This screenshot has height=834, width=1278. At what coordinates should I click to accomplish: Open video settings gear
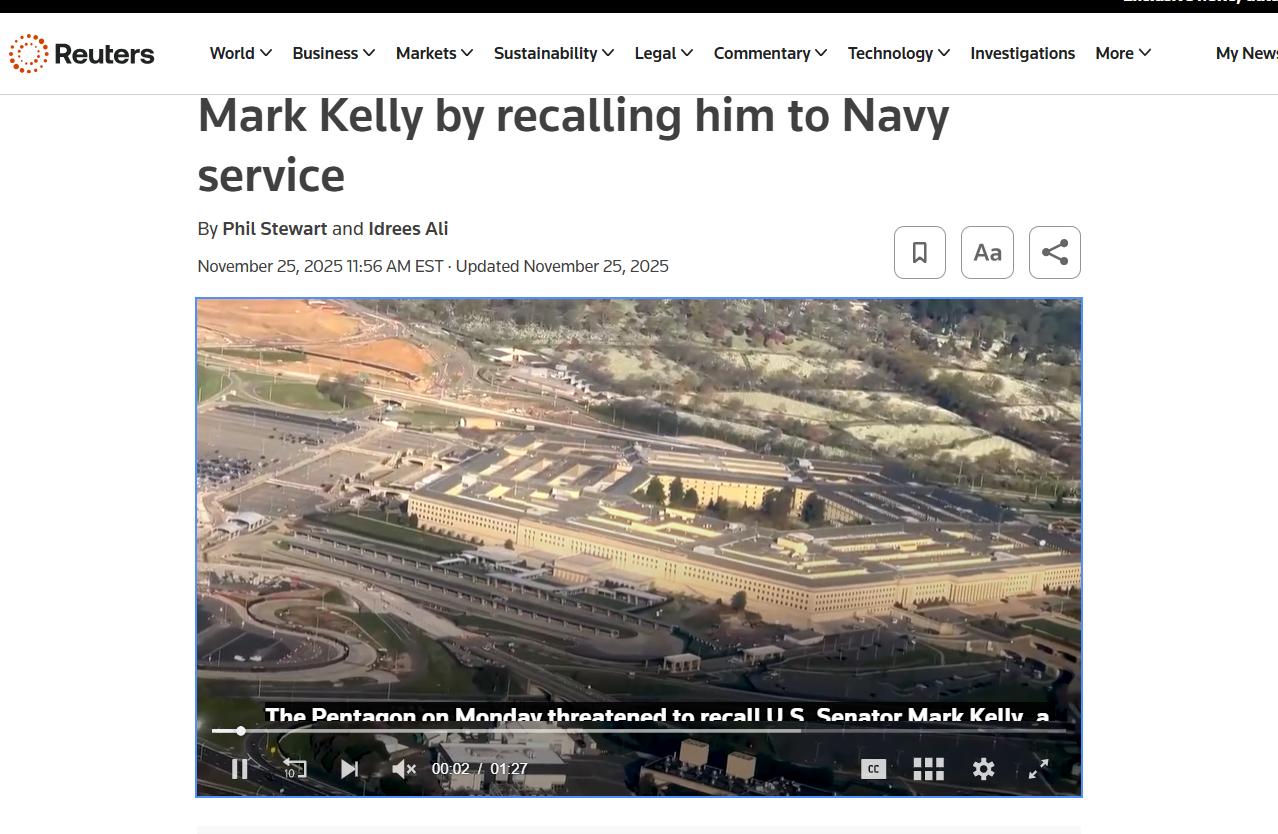[984, 769]
